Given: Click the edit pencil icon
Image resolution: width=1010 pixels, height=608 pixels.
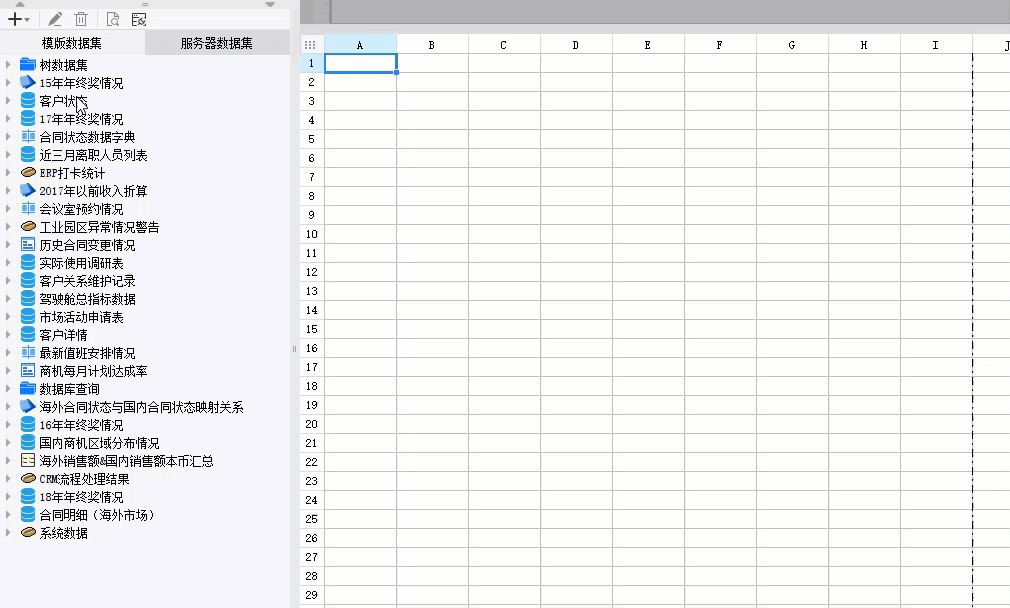Looking at the screenshot, I should coord(55,19).
